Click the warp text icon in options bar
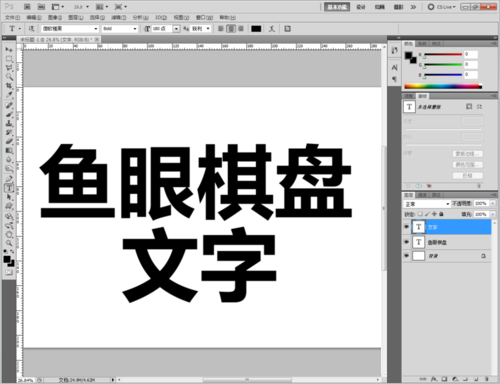Image resolution: width=500 pixels, height=384 pixels. 272,29
